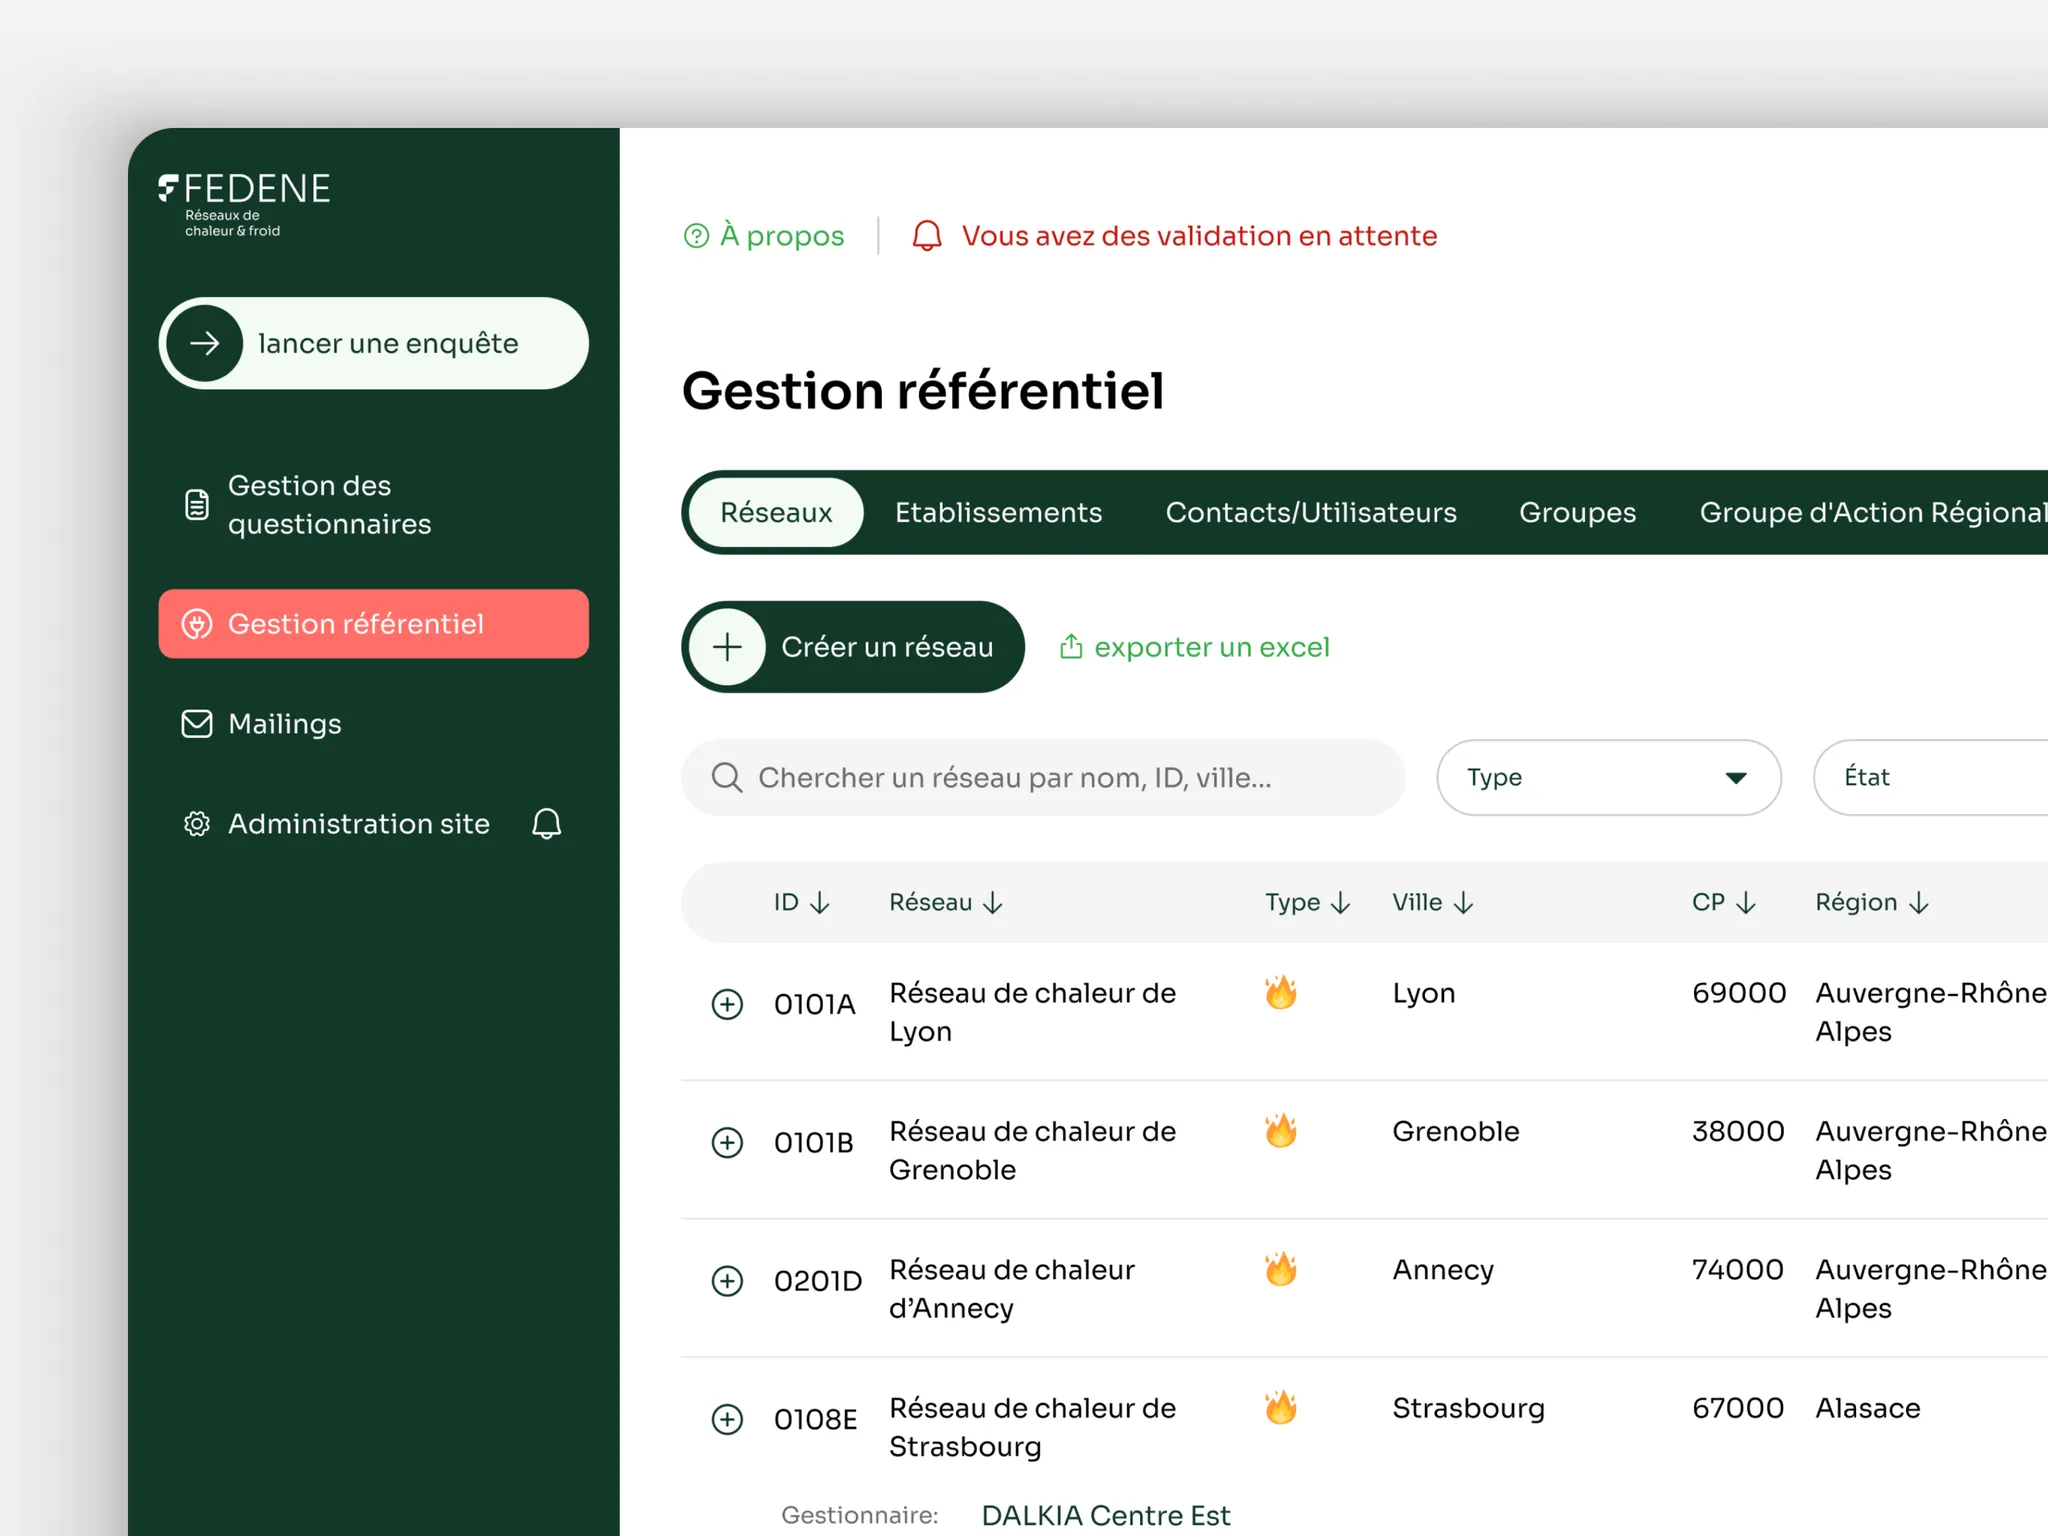
Task: Click the FEDENE logo
Action: tap(244, 204)
